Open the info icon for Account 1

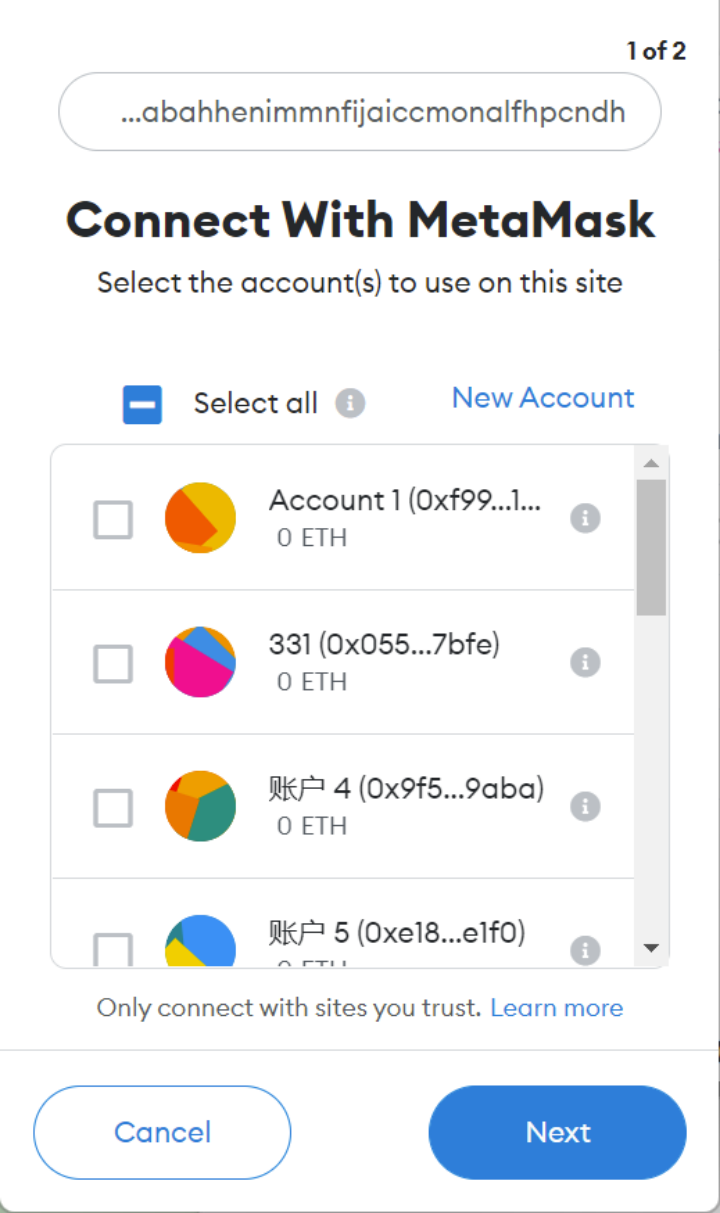[x=585, y=518]
